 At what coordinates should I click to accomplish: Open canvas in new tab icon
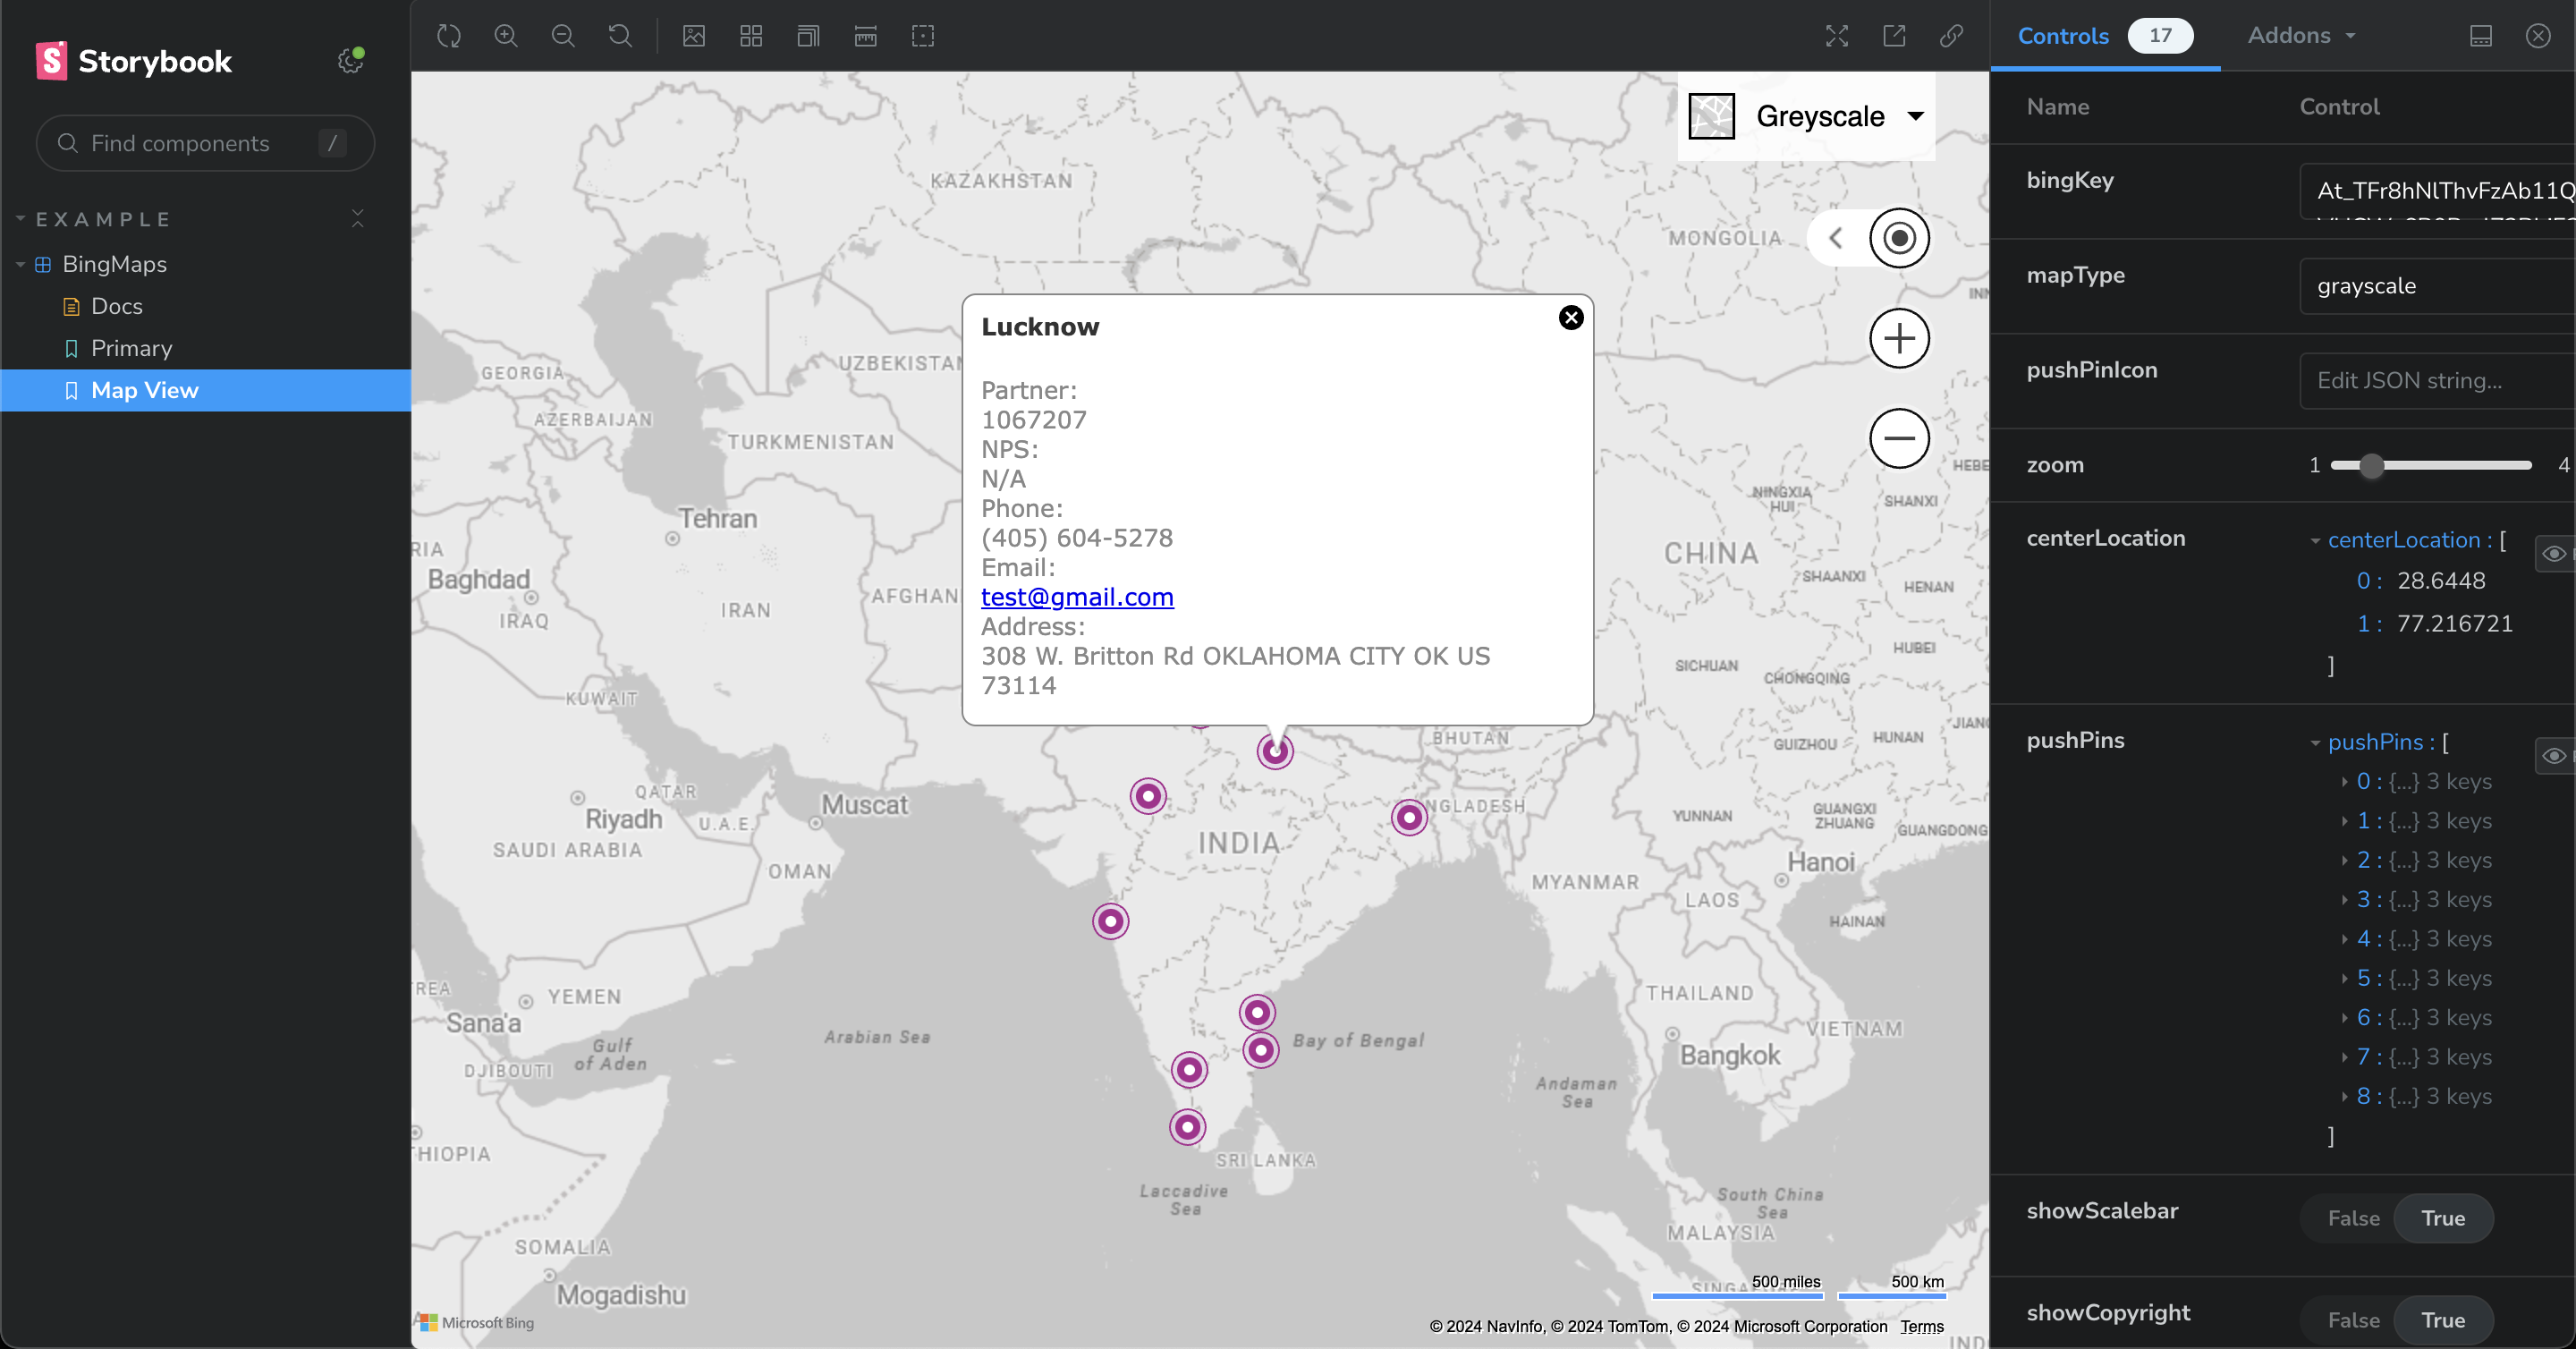tap(1894, 36)
